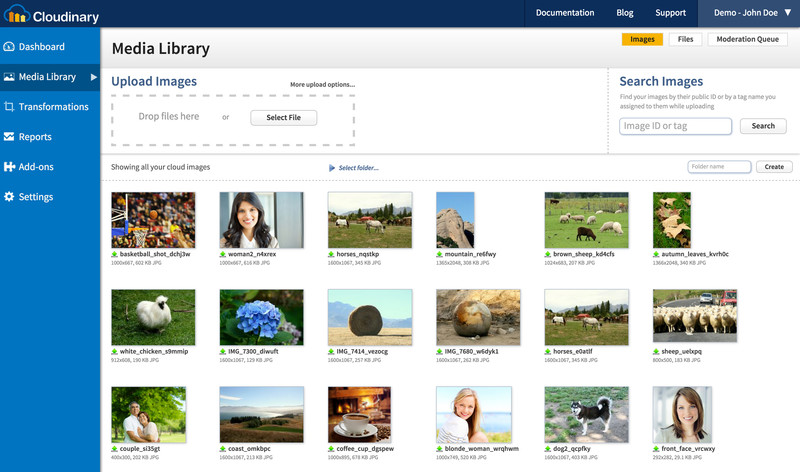Viewport: 800px width, 472px height.
Task: Open the couple in park thumbnail
Action: tap(148, 414)
